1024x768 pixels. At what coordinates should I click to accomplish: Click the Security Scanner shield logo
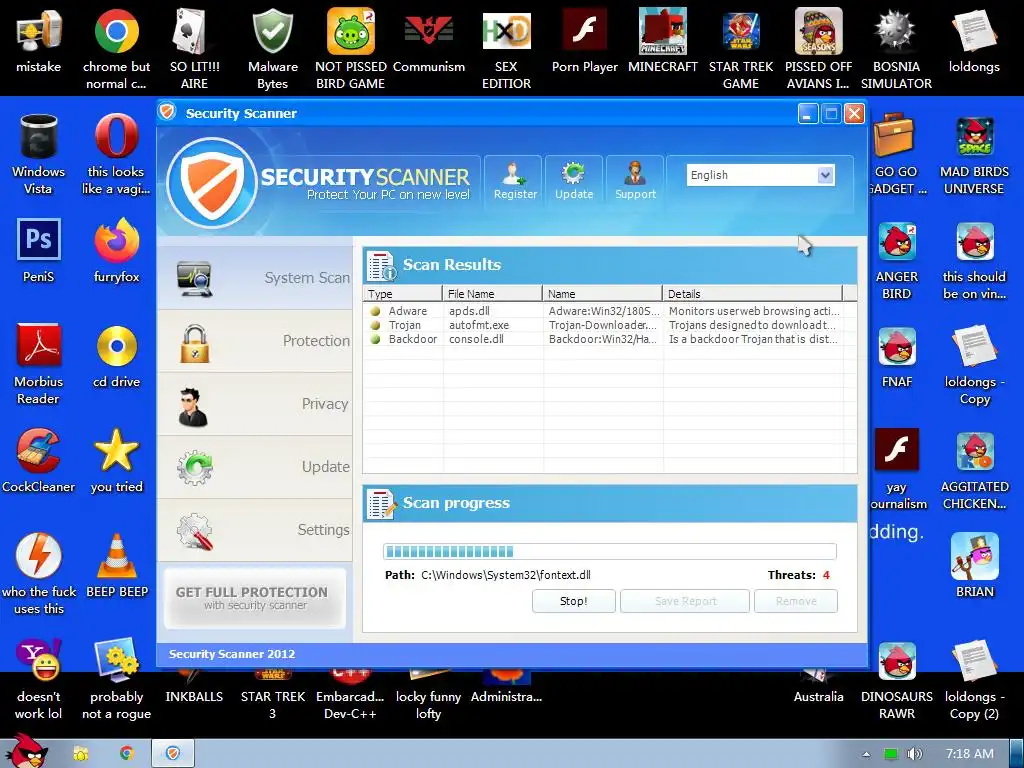212,182
